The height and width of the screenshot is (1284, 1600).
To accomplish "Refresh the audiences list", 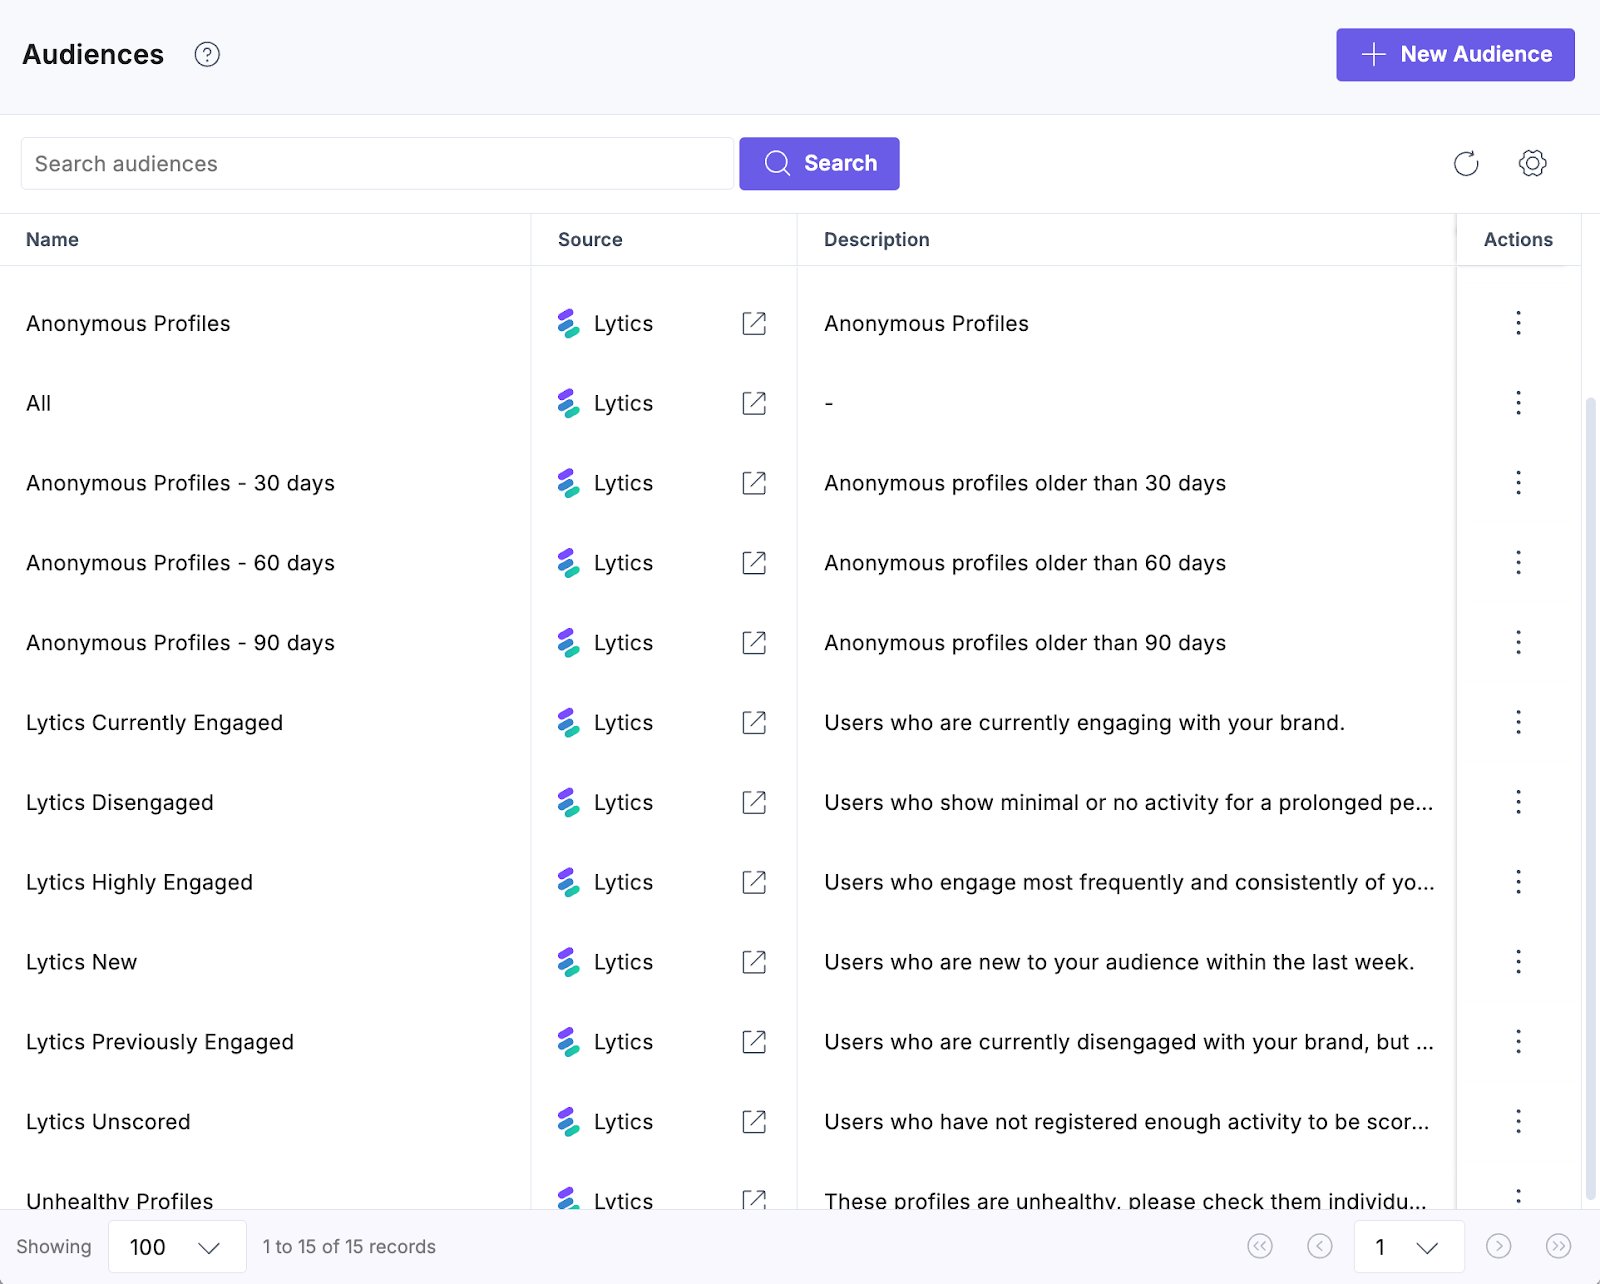I will point(1466,163).
